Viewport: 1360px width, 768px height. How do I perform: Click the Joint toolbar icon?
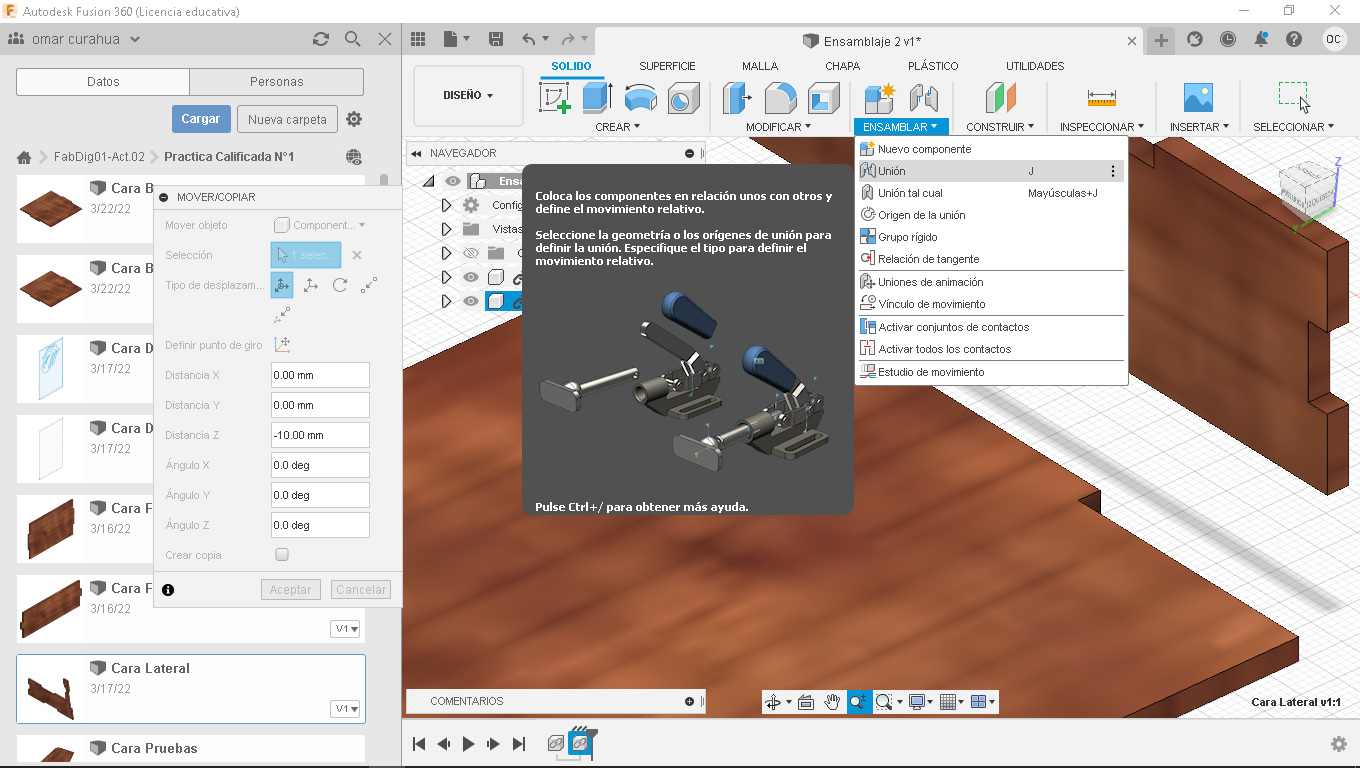coord(924,98)
